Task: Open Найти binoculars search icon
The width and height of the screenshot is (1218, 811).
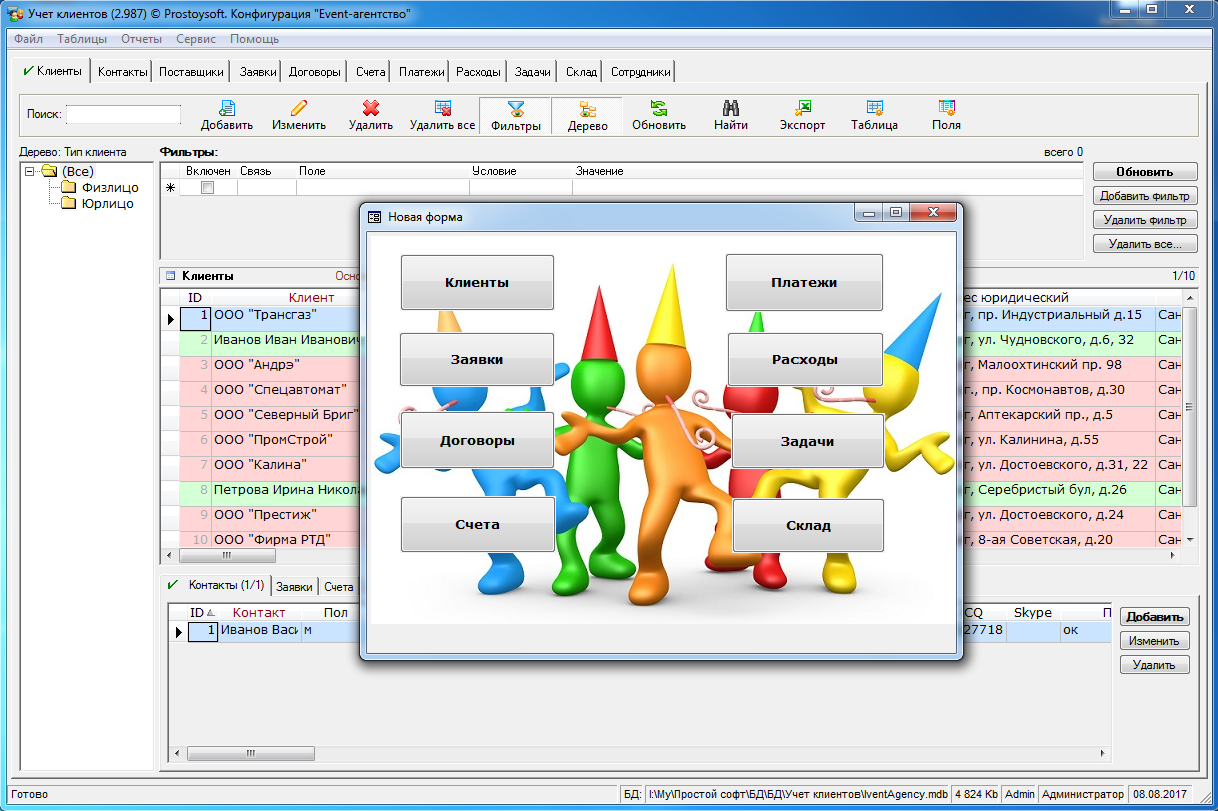Action: [730, 109]
